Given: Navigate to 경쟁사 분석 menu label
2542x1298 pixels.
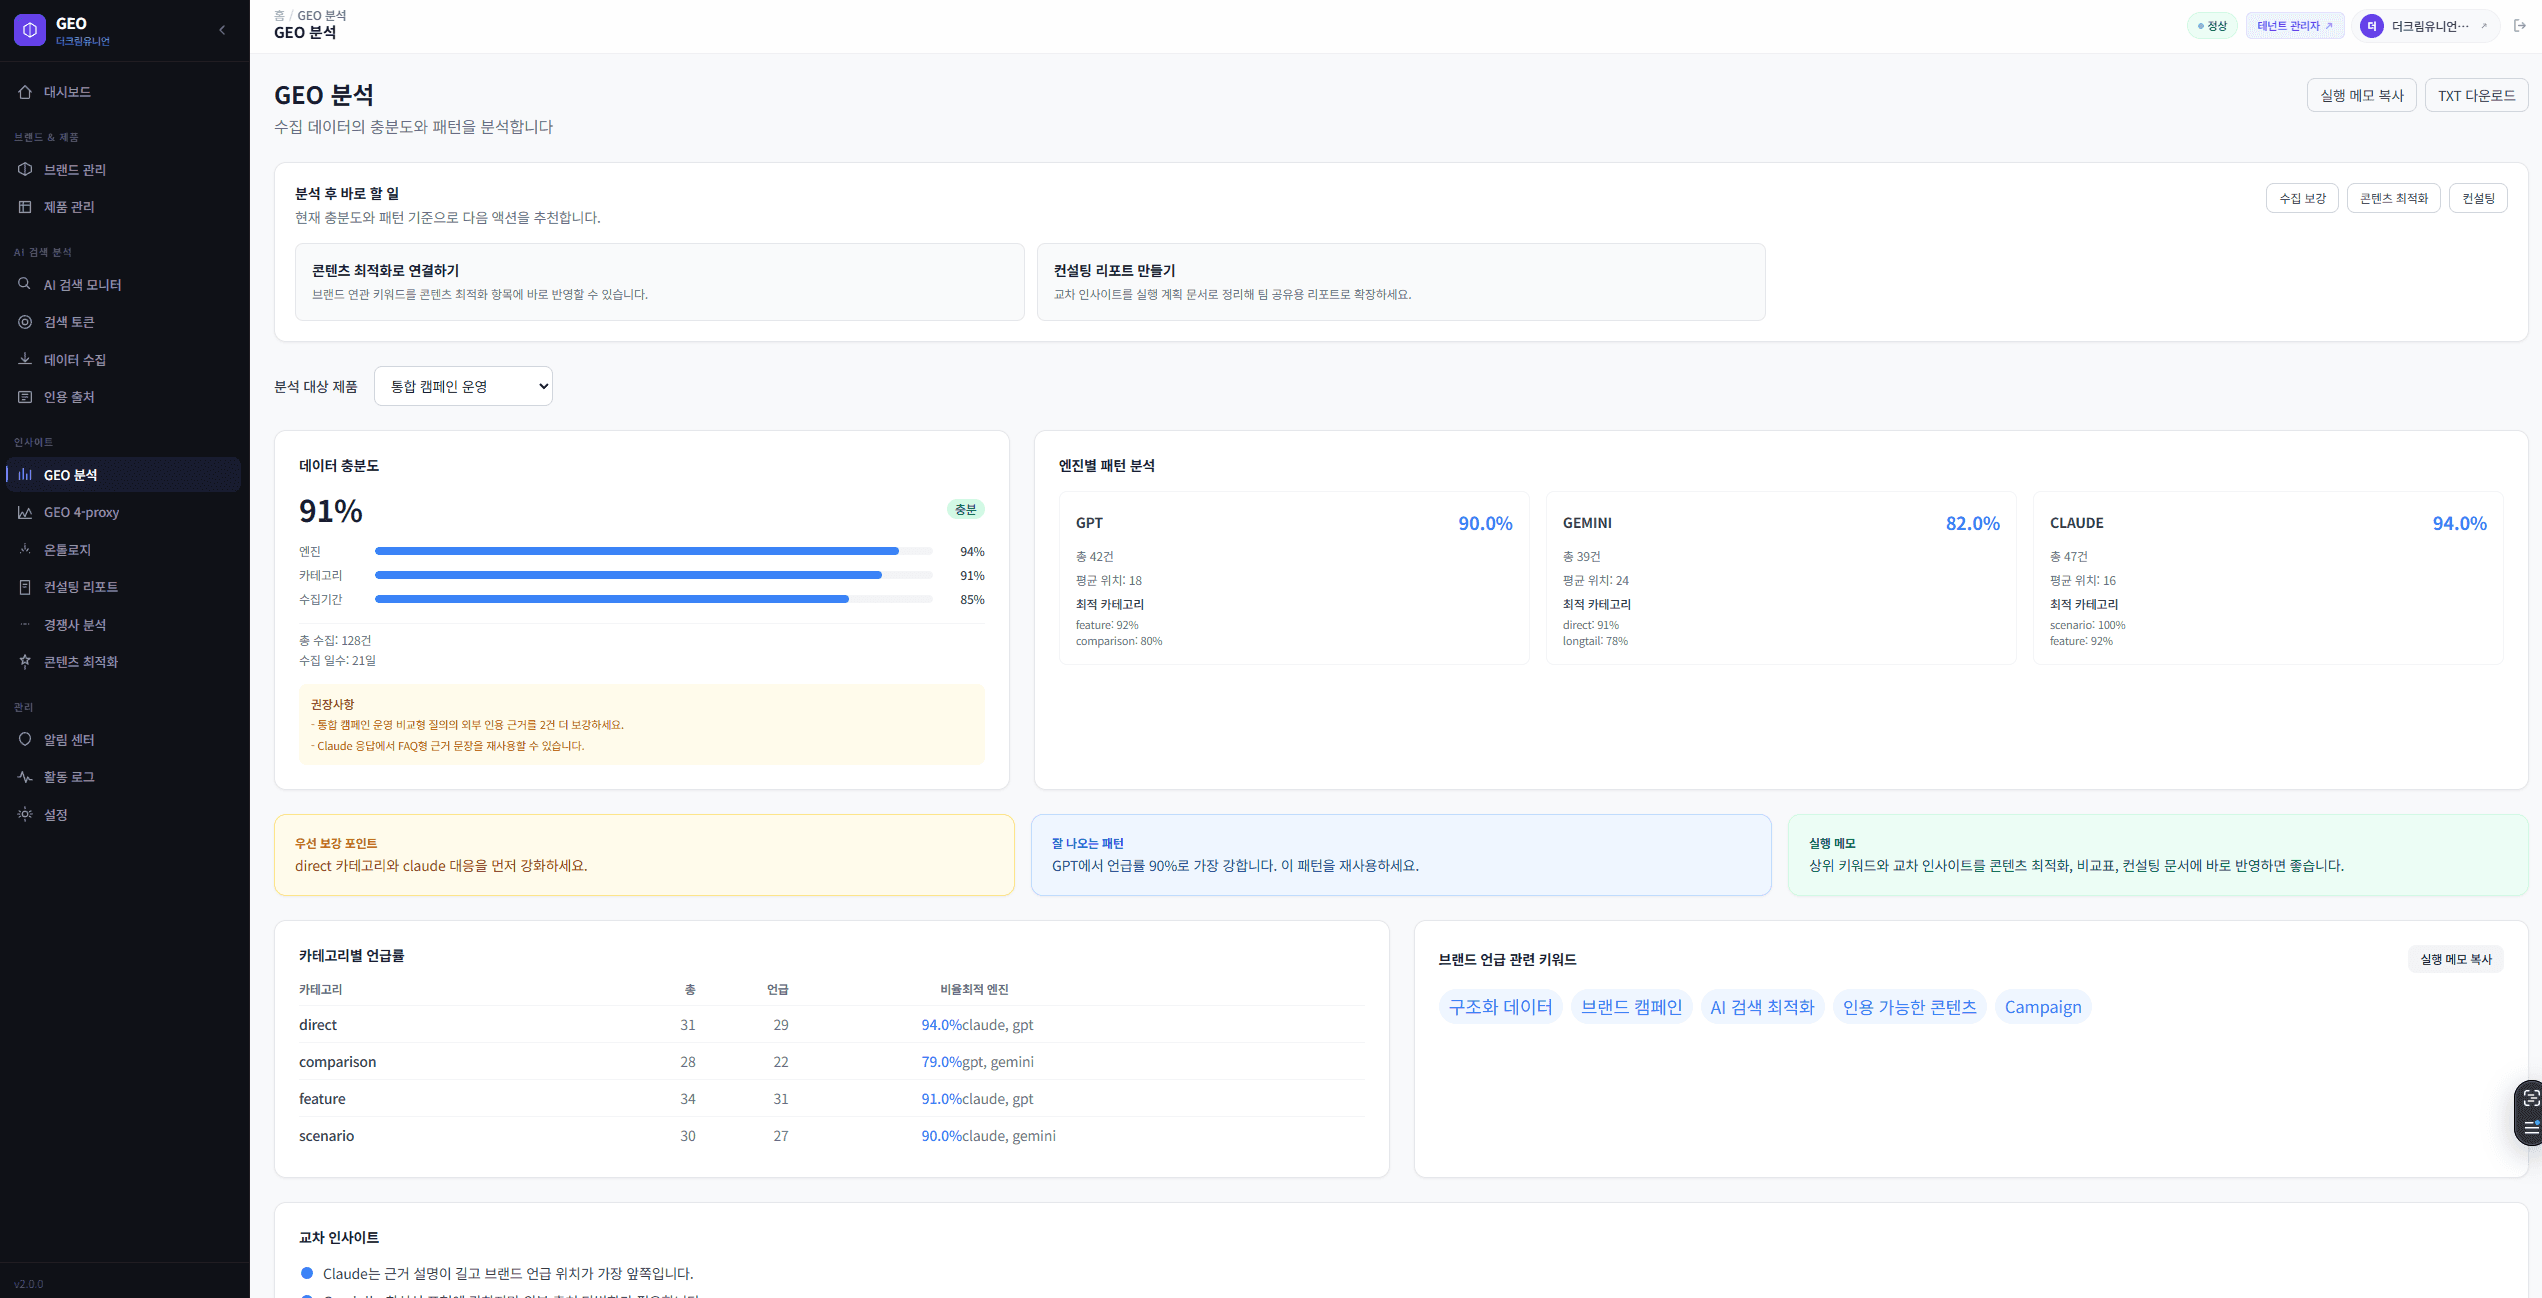Looking at the screenshot, I should 75,624.
